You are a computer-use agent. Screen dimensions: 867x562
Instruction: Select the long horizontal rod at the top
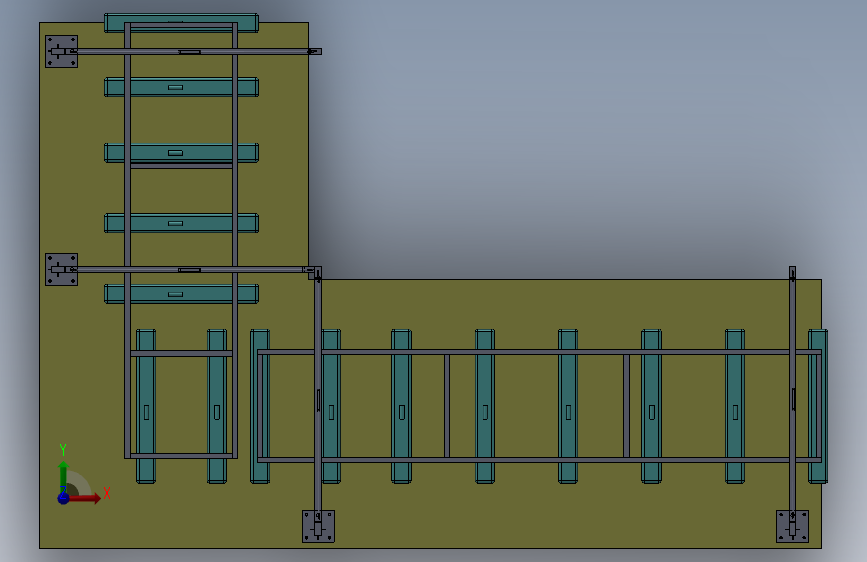point(196,51)
